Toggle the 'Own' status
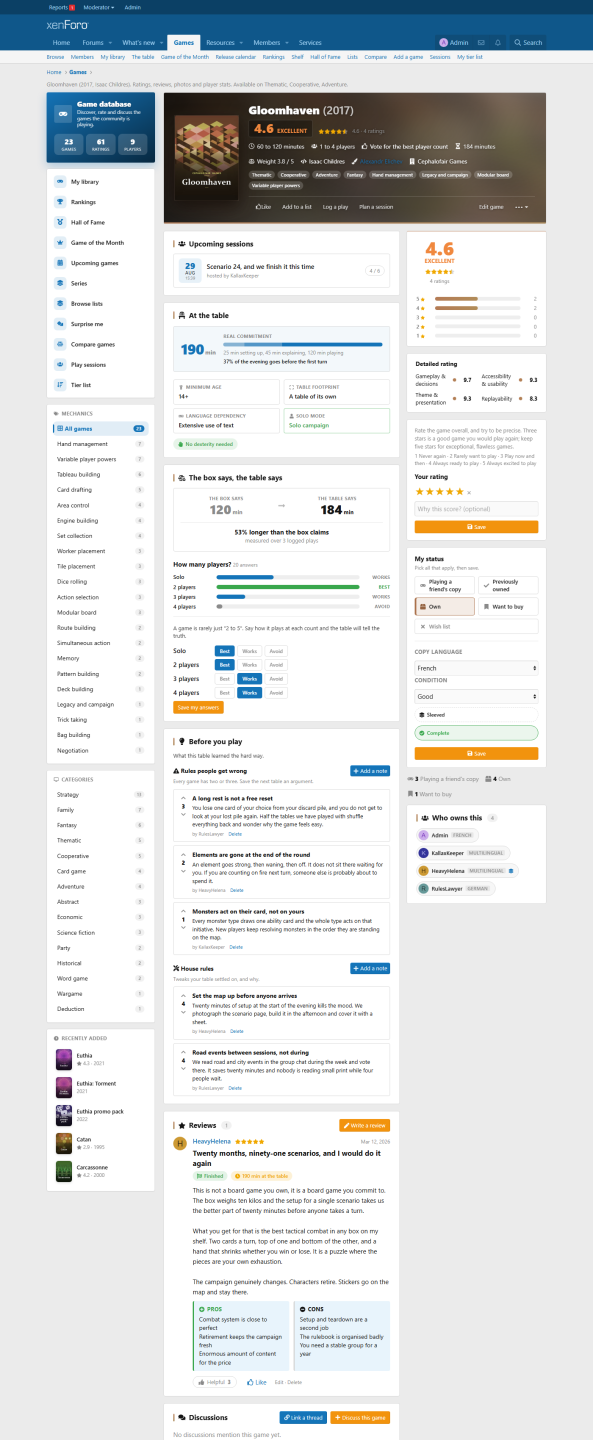 point(444,606)
